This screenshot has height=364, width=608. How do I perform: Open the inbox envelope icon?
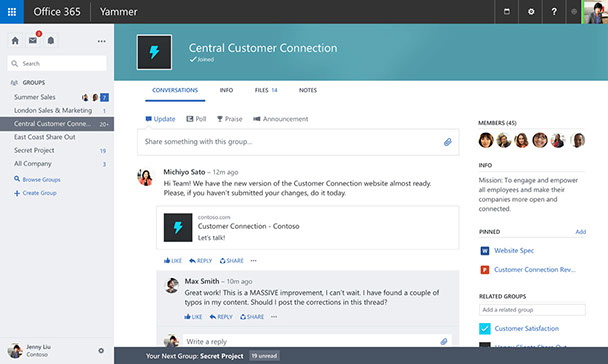point(33,40)
